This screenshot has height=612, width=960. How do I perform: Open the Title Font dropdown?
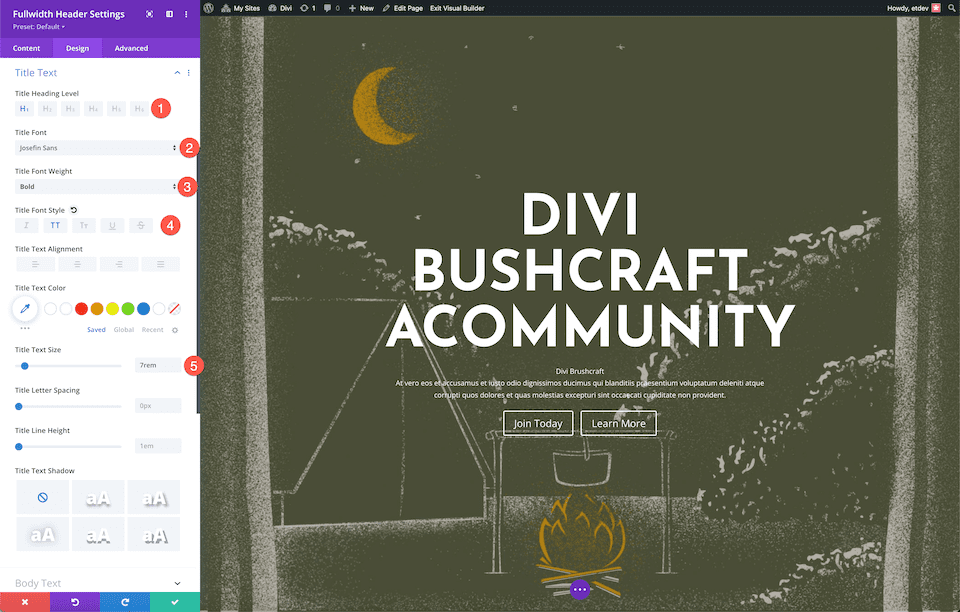[97, 148]
